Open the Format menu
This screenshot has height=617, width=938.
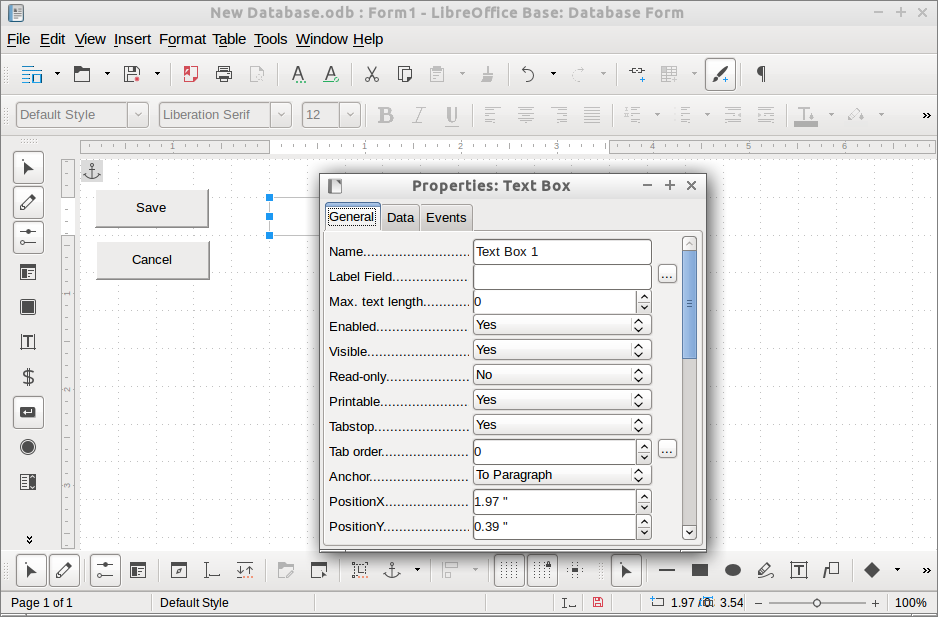[x=182, y=39]
